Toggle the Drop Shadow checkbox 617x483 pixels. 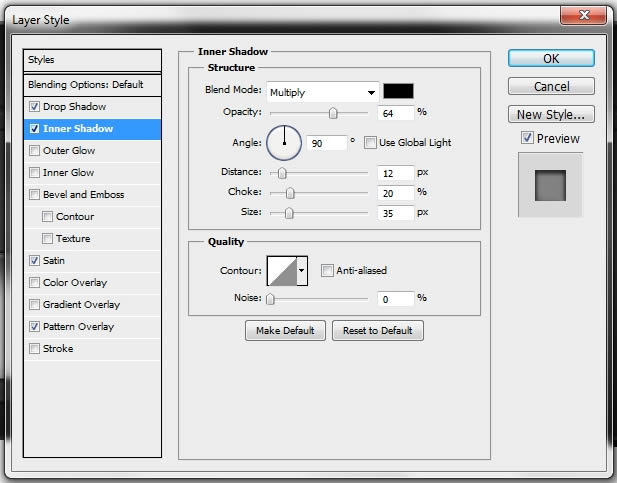click(35, 107)
